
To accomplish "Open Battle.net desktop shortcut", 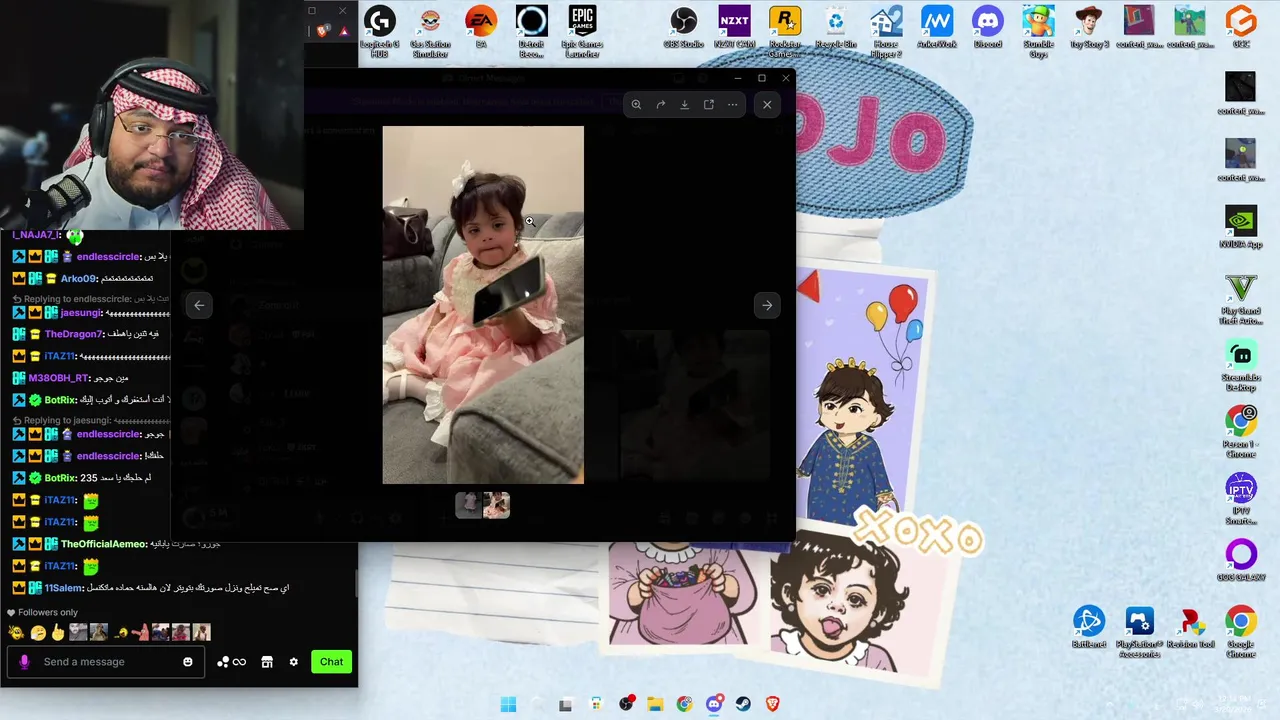I will (1089, 627).
